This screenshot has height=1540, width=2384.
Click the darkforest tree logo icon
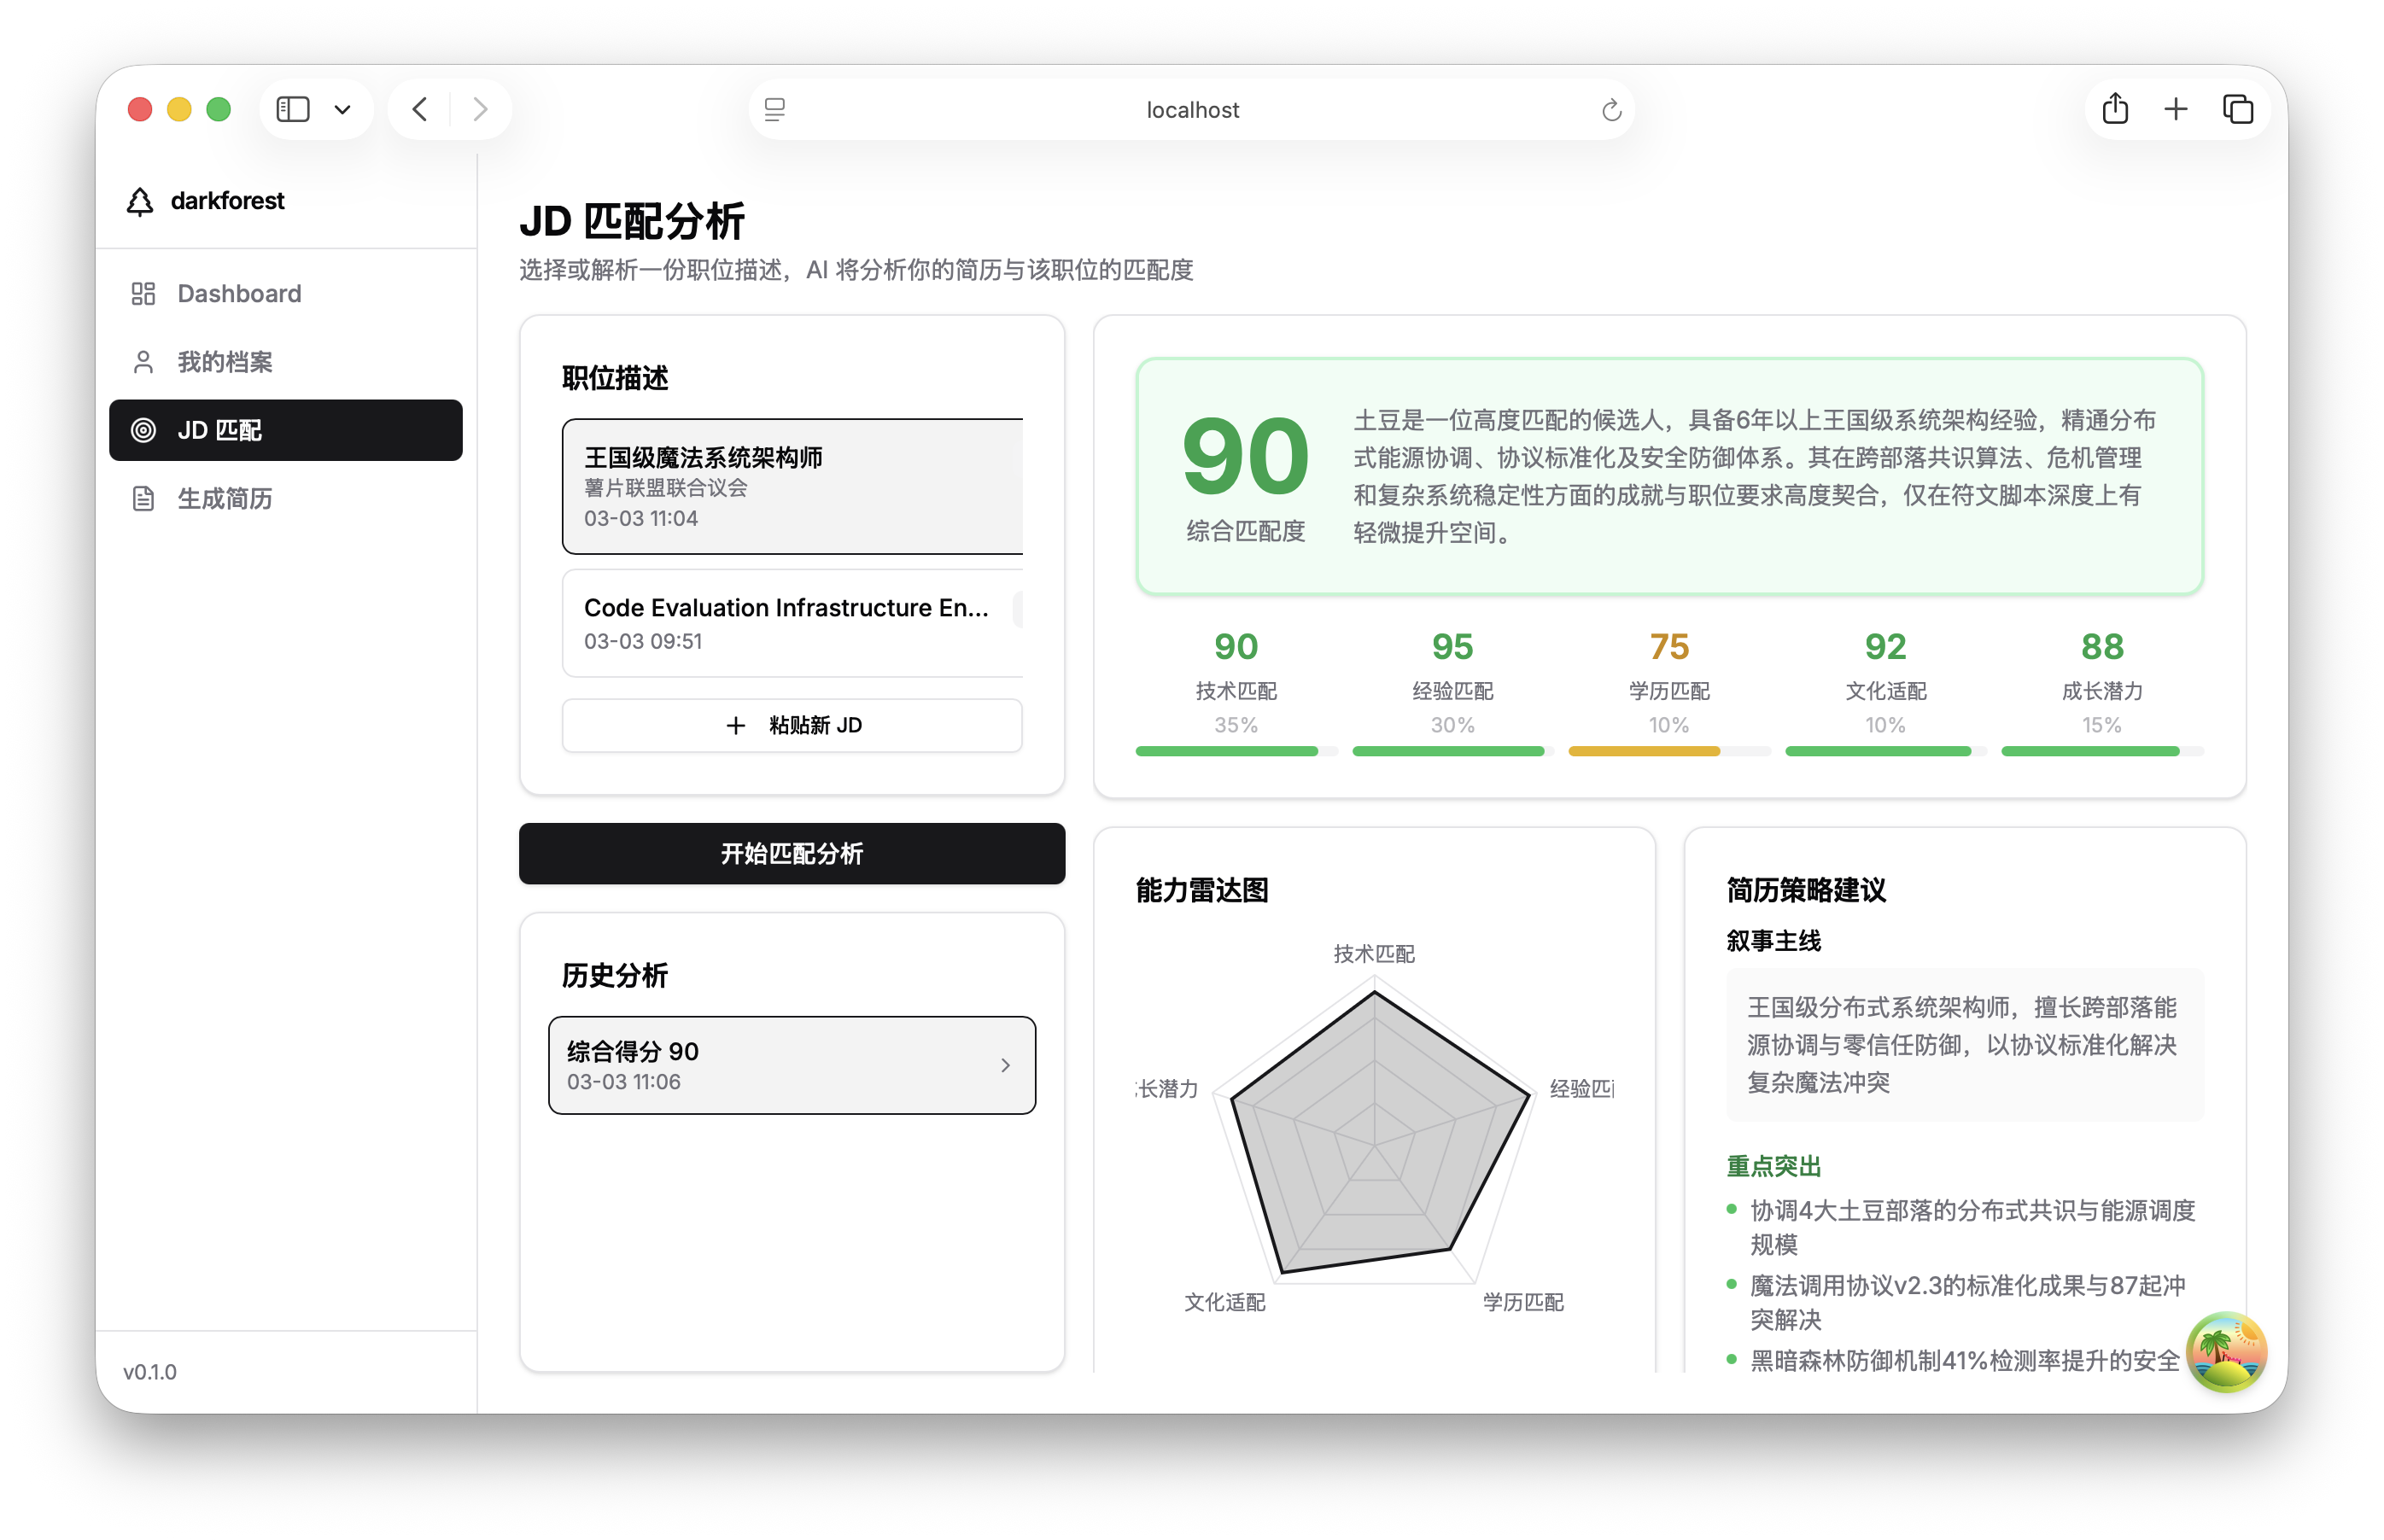click(x=141, y=200)
